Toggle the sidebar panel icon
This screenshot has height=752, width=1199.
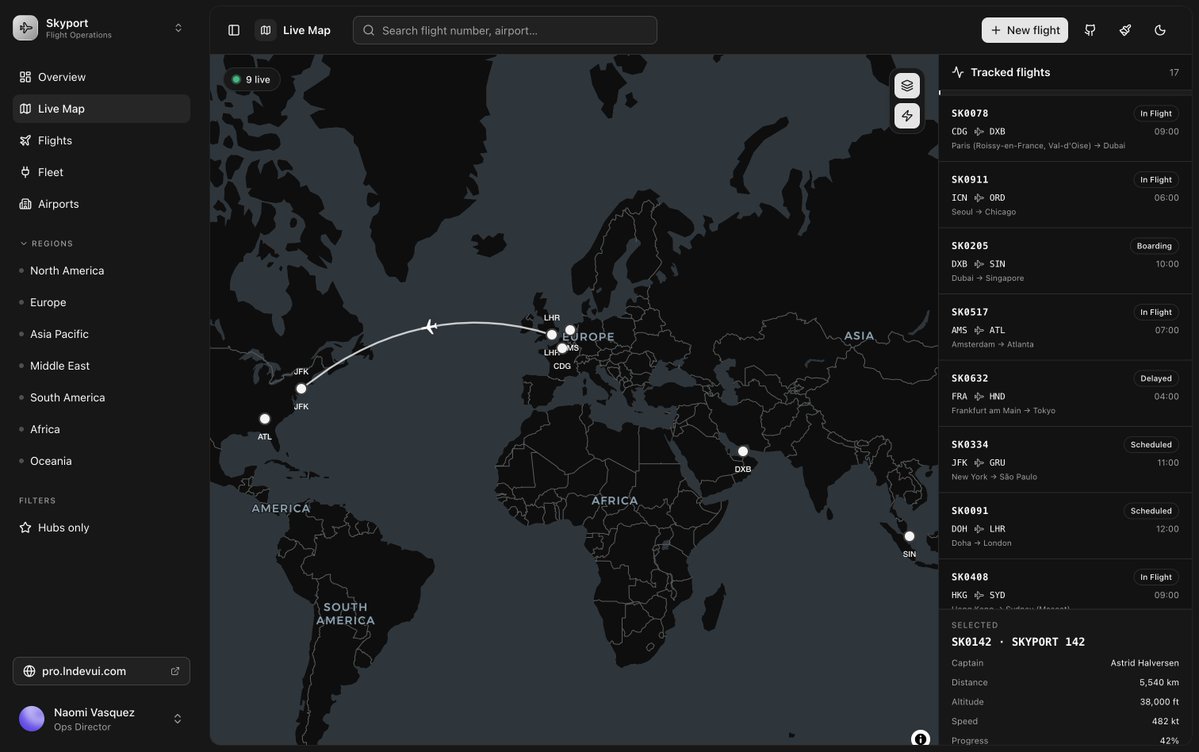coord(234,30)
